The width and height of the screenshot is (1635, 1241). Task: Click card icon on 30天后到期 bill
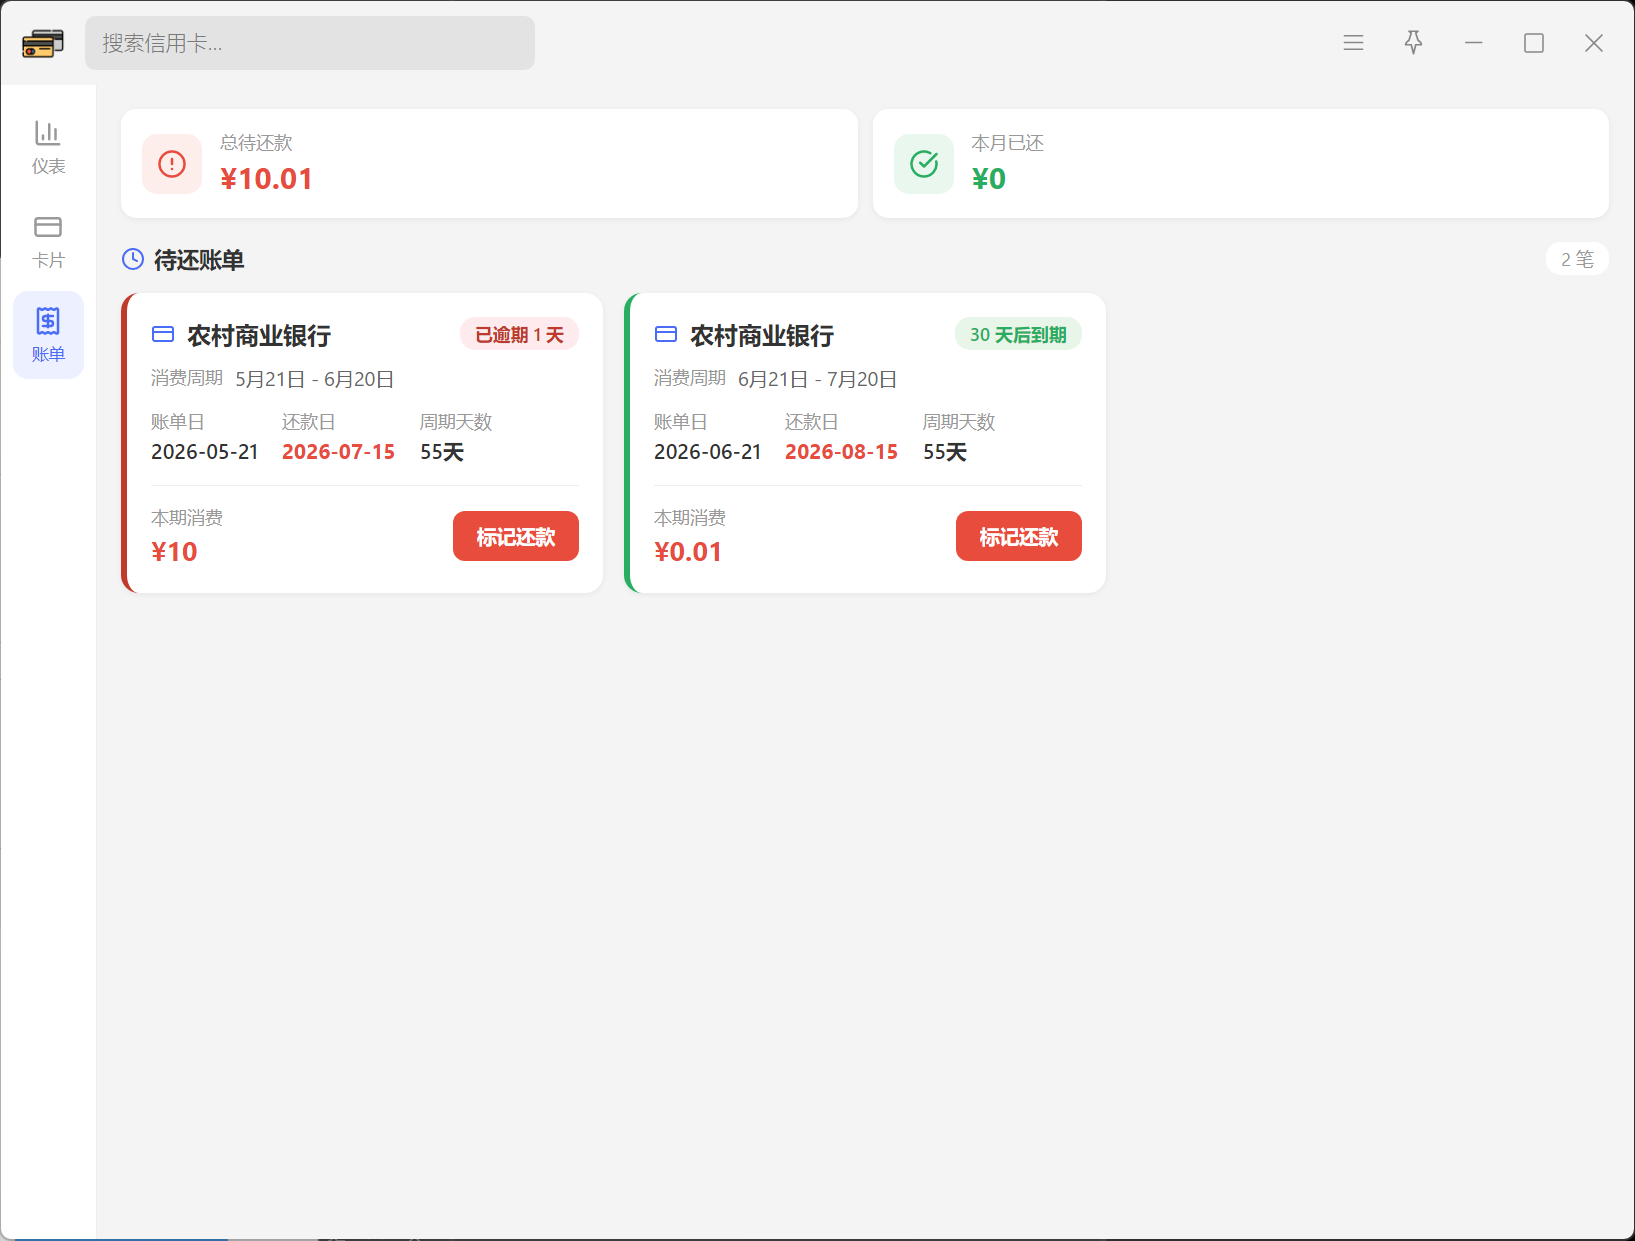tap(666, 334)
